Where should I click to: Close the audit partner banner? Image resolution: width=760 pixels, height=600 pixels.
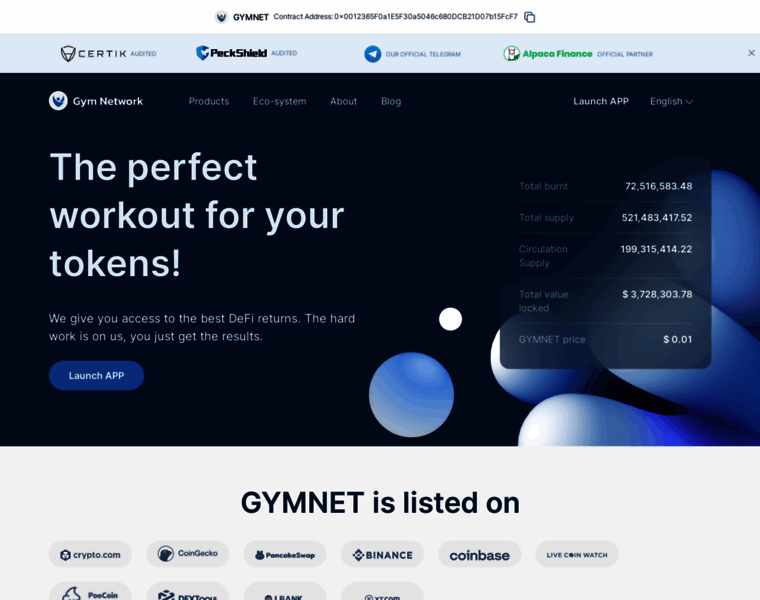pyautogui.click(x=751, y=53)
